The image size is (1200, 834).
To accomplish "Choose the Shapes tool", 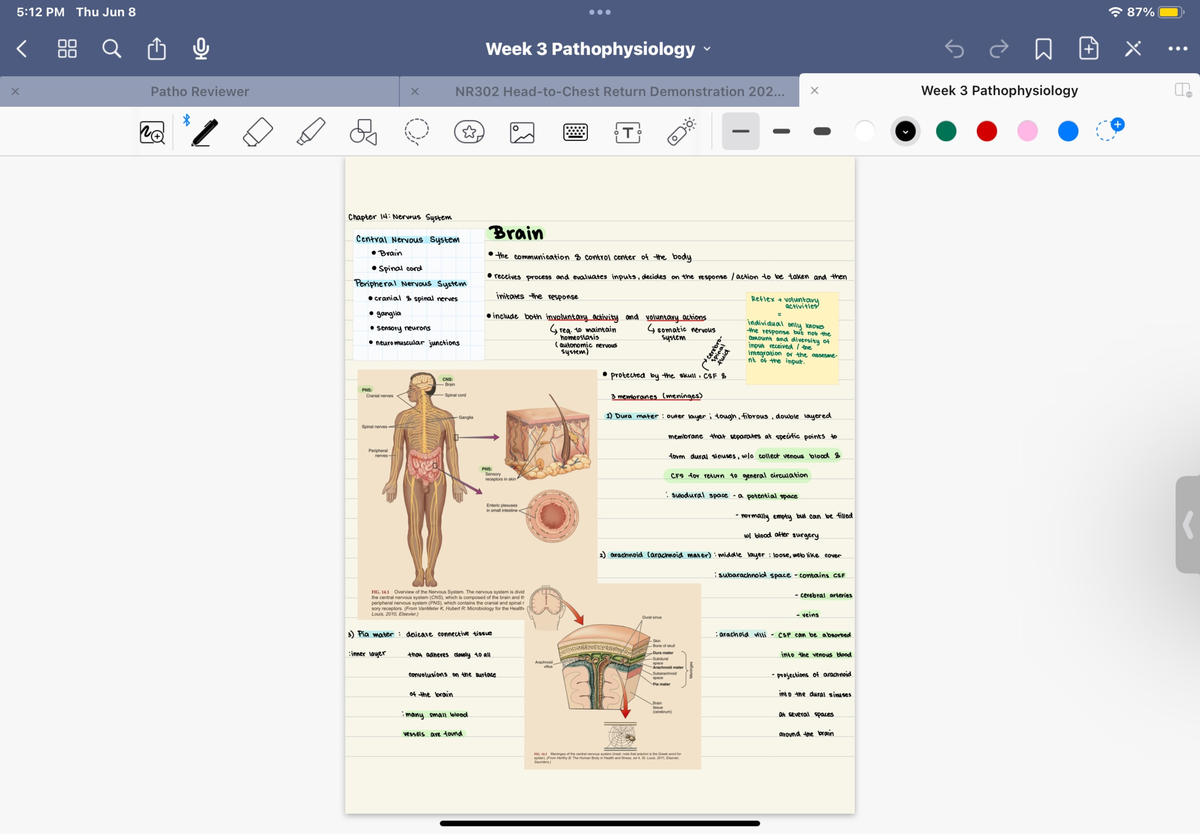I will coord(363,132).
